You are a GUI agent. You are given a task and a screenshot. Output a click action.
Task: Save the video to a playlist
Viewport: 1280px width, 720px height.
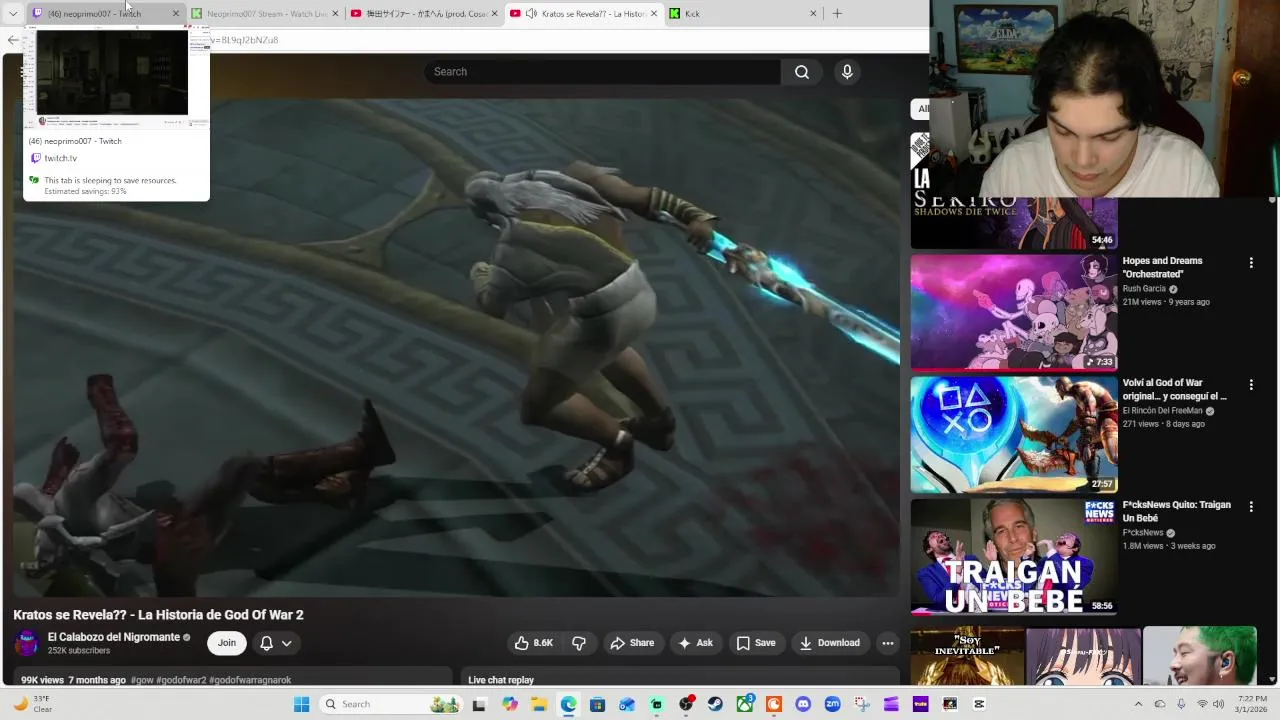point(756,643)
